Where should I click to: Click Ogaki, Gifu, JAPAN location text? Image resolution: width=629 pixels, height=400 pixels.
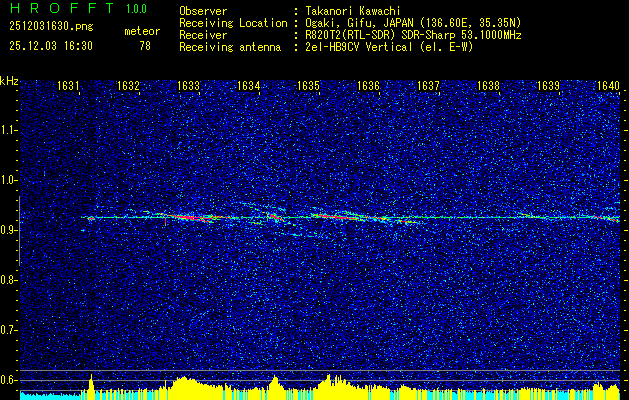click(413, 23)
